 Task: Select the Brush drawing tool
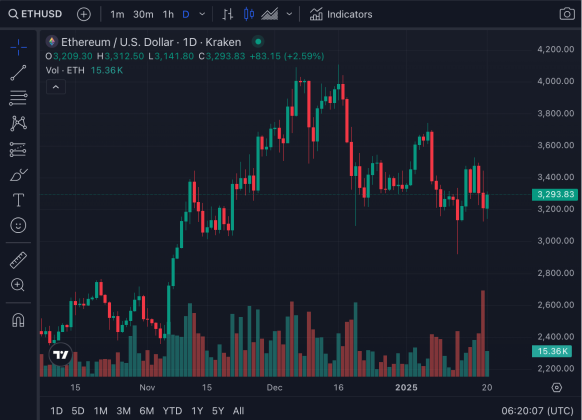tap(18, 175)
